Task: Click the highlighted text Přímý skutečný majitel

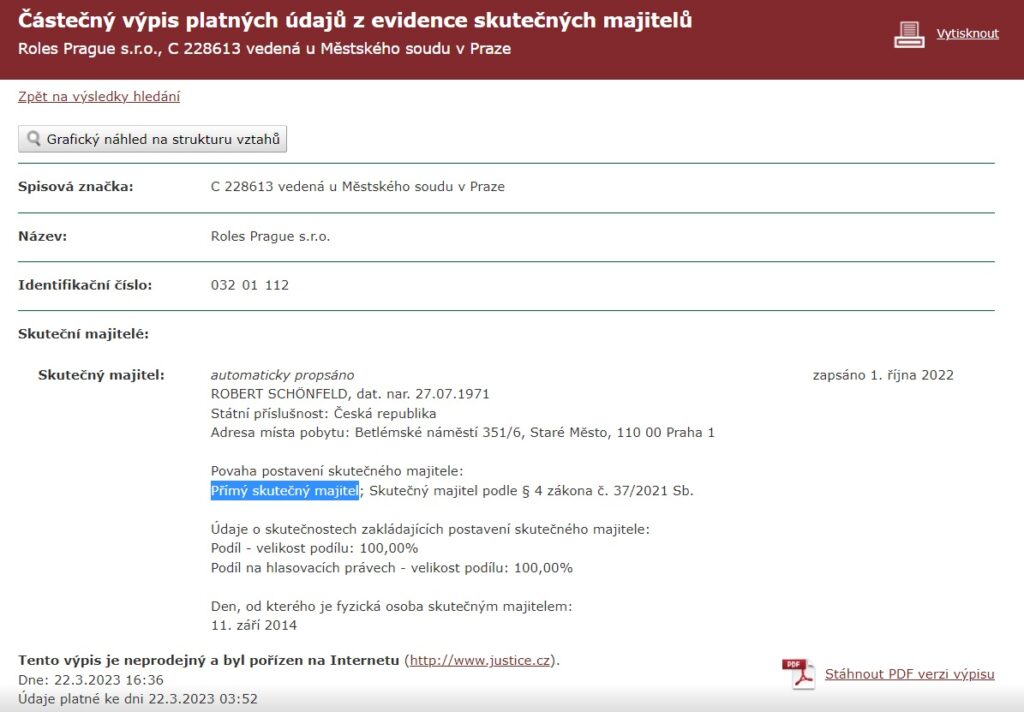Action: pos(284,491)
